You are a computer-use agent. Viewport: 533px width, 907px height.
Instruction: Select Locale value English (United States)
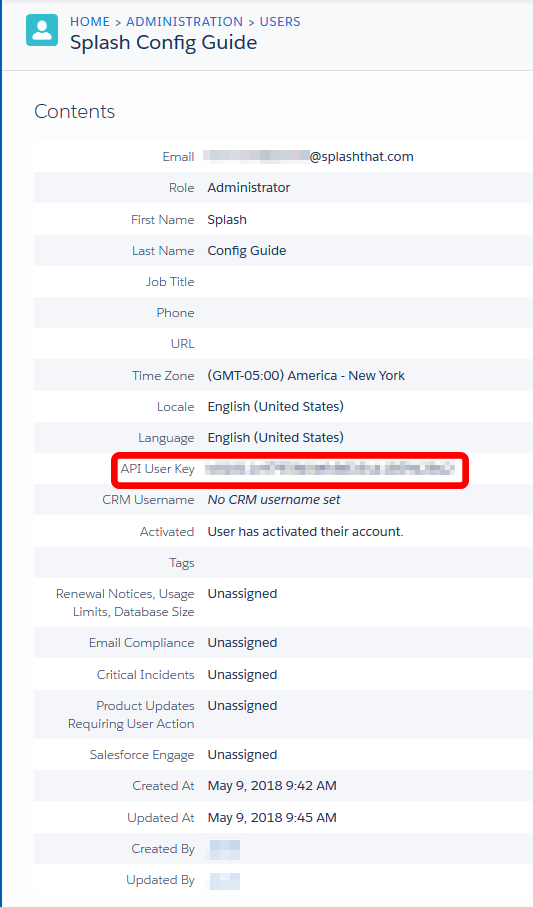coord(275,407)
